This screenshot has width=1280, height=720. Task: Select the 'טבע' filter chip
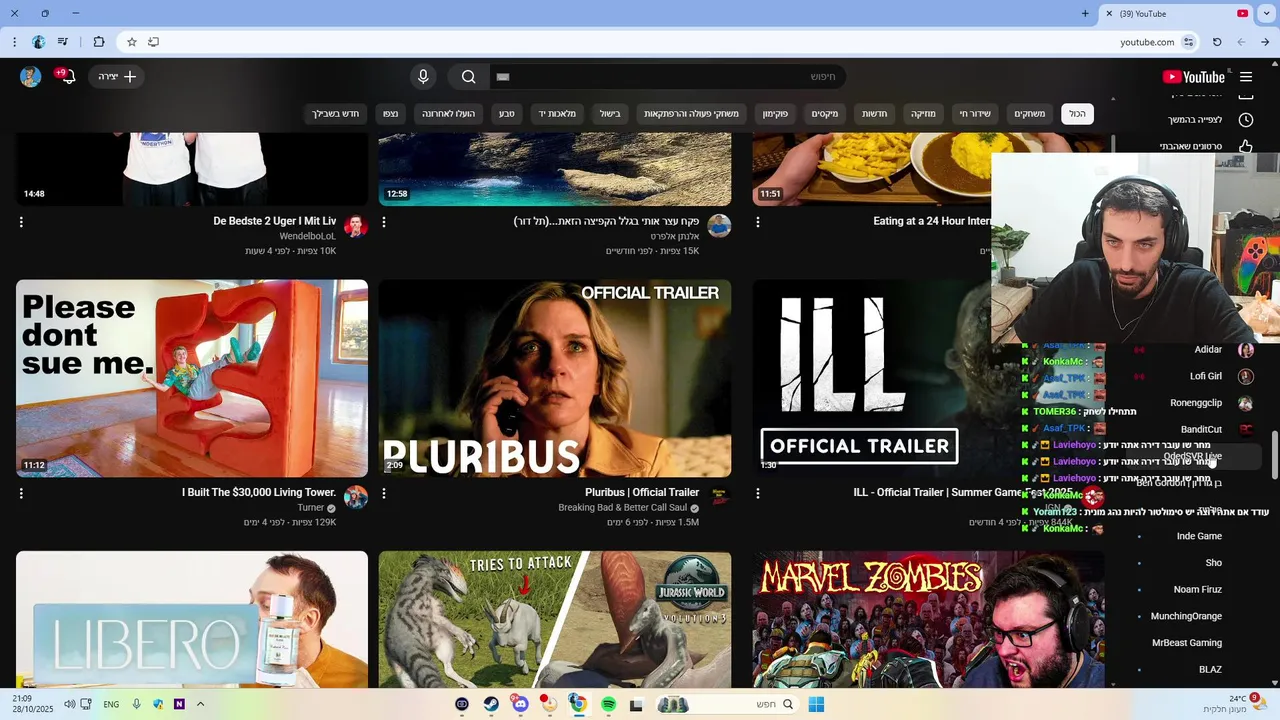(x=507, y=114)
